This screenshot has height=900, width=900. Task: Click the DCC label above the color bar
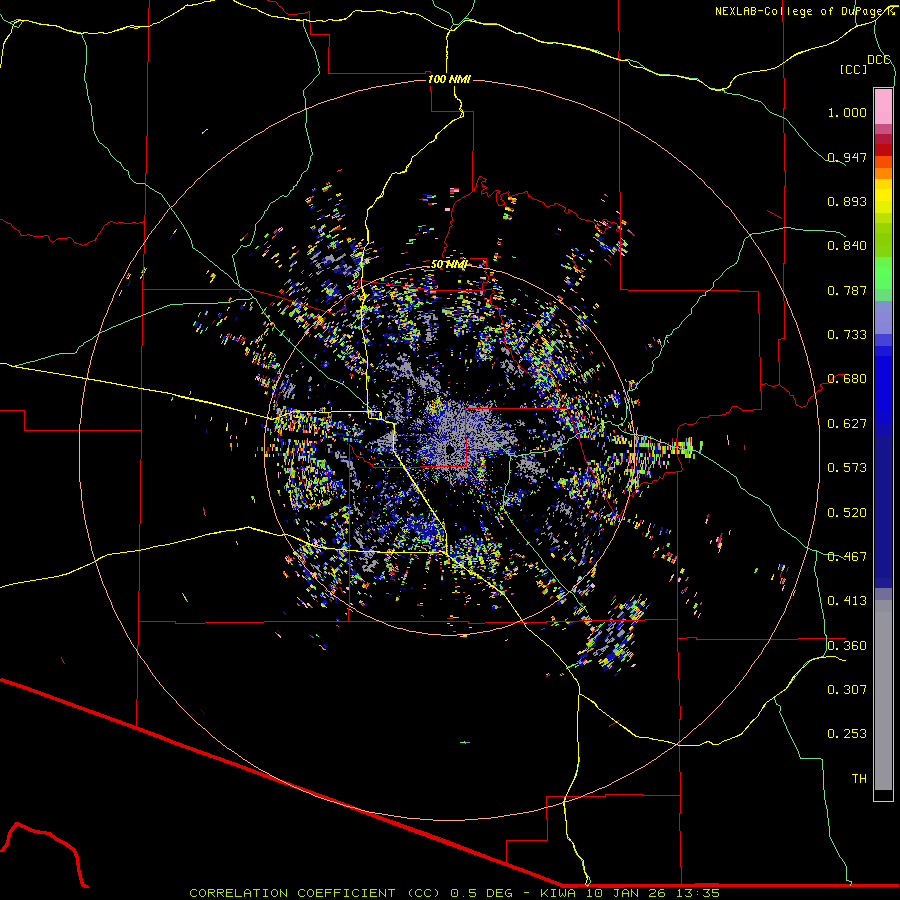(x=879, y=60)
